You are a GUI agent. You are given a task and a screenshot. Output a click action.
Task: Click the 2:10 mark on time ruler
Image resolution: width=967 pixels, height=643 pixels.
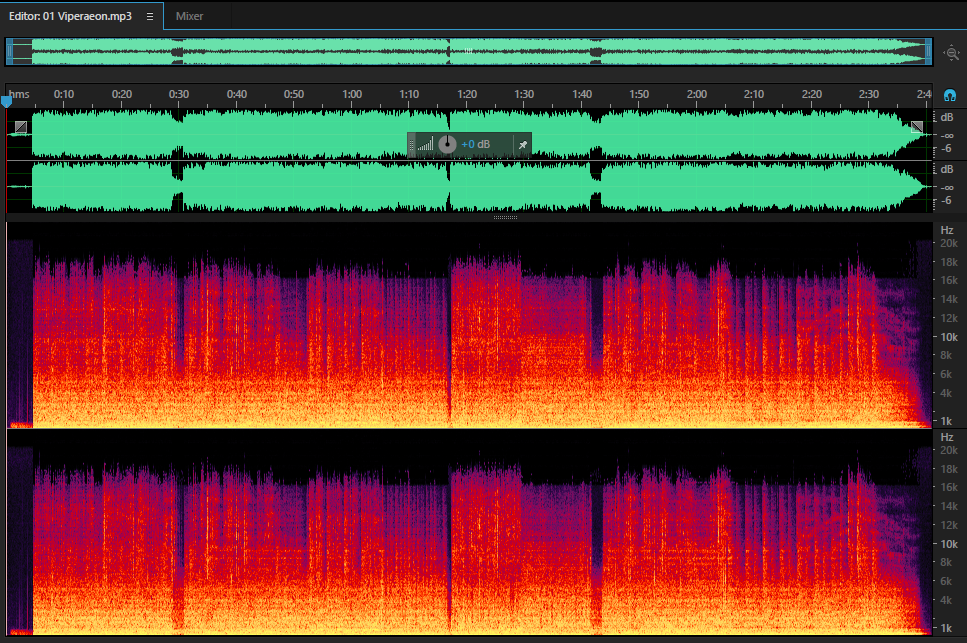754,94
